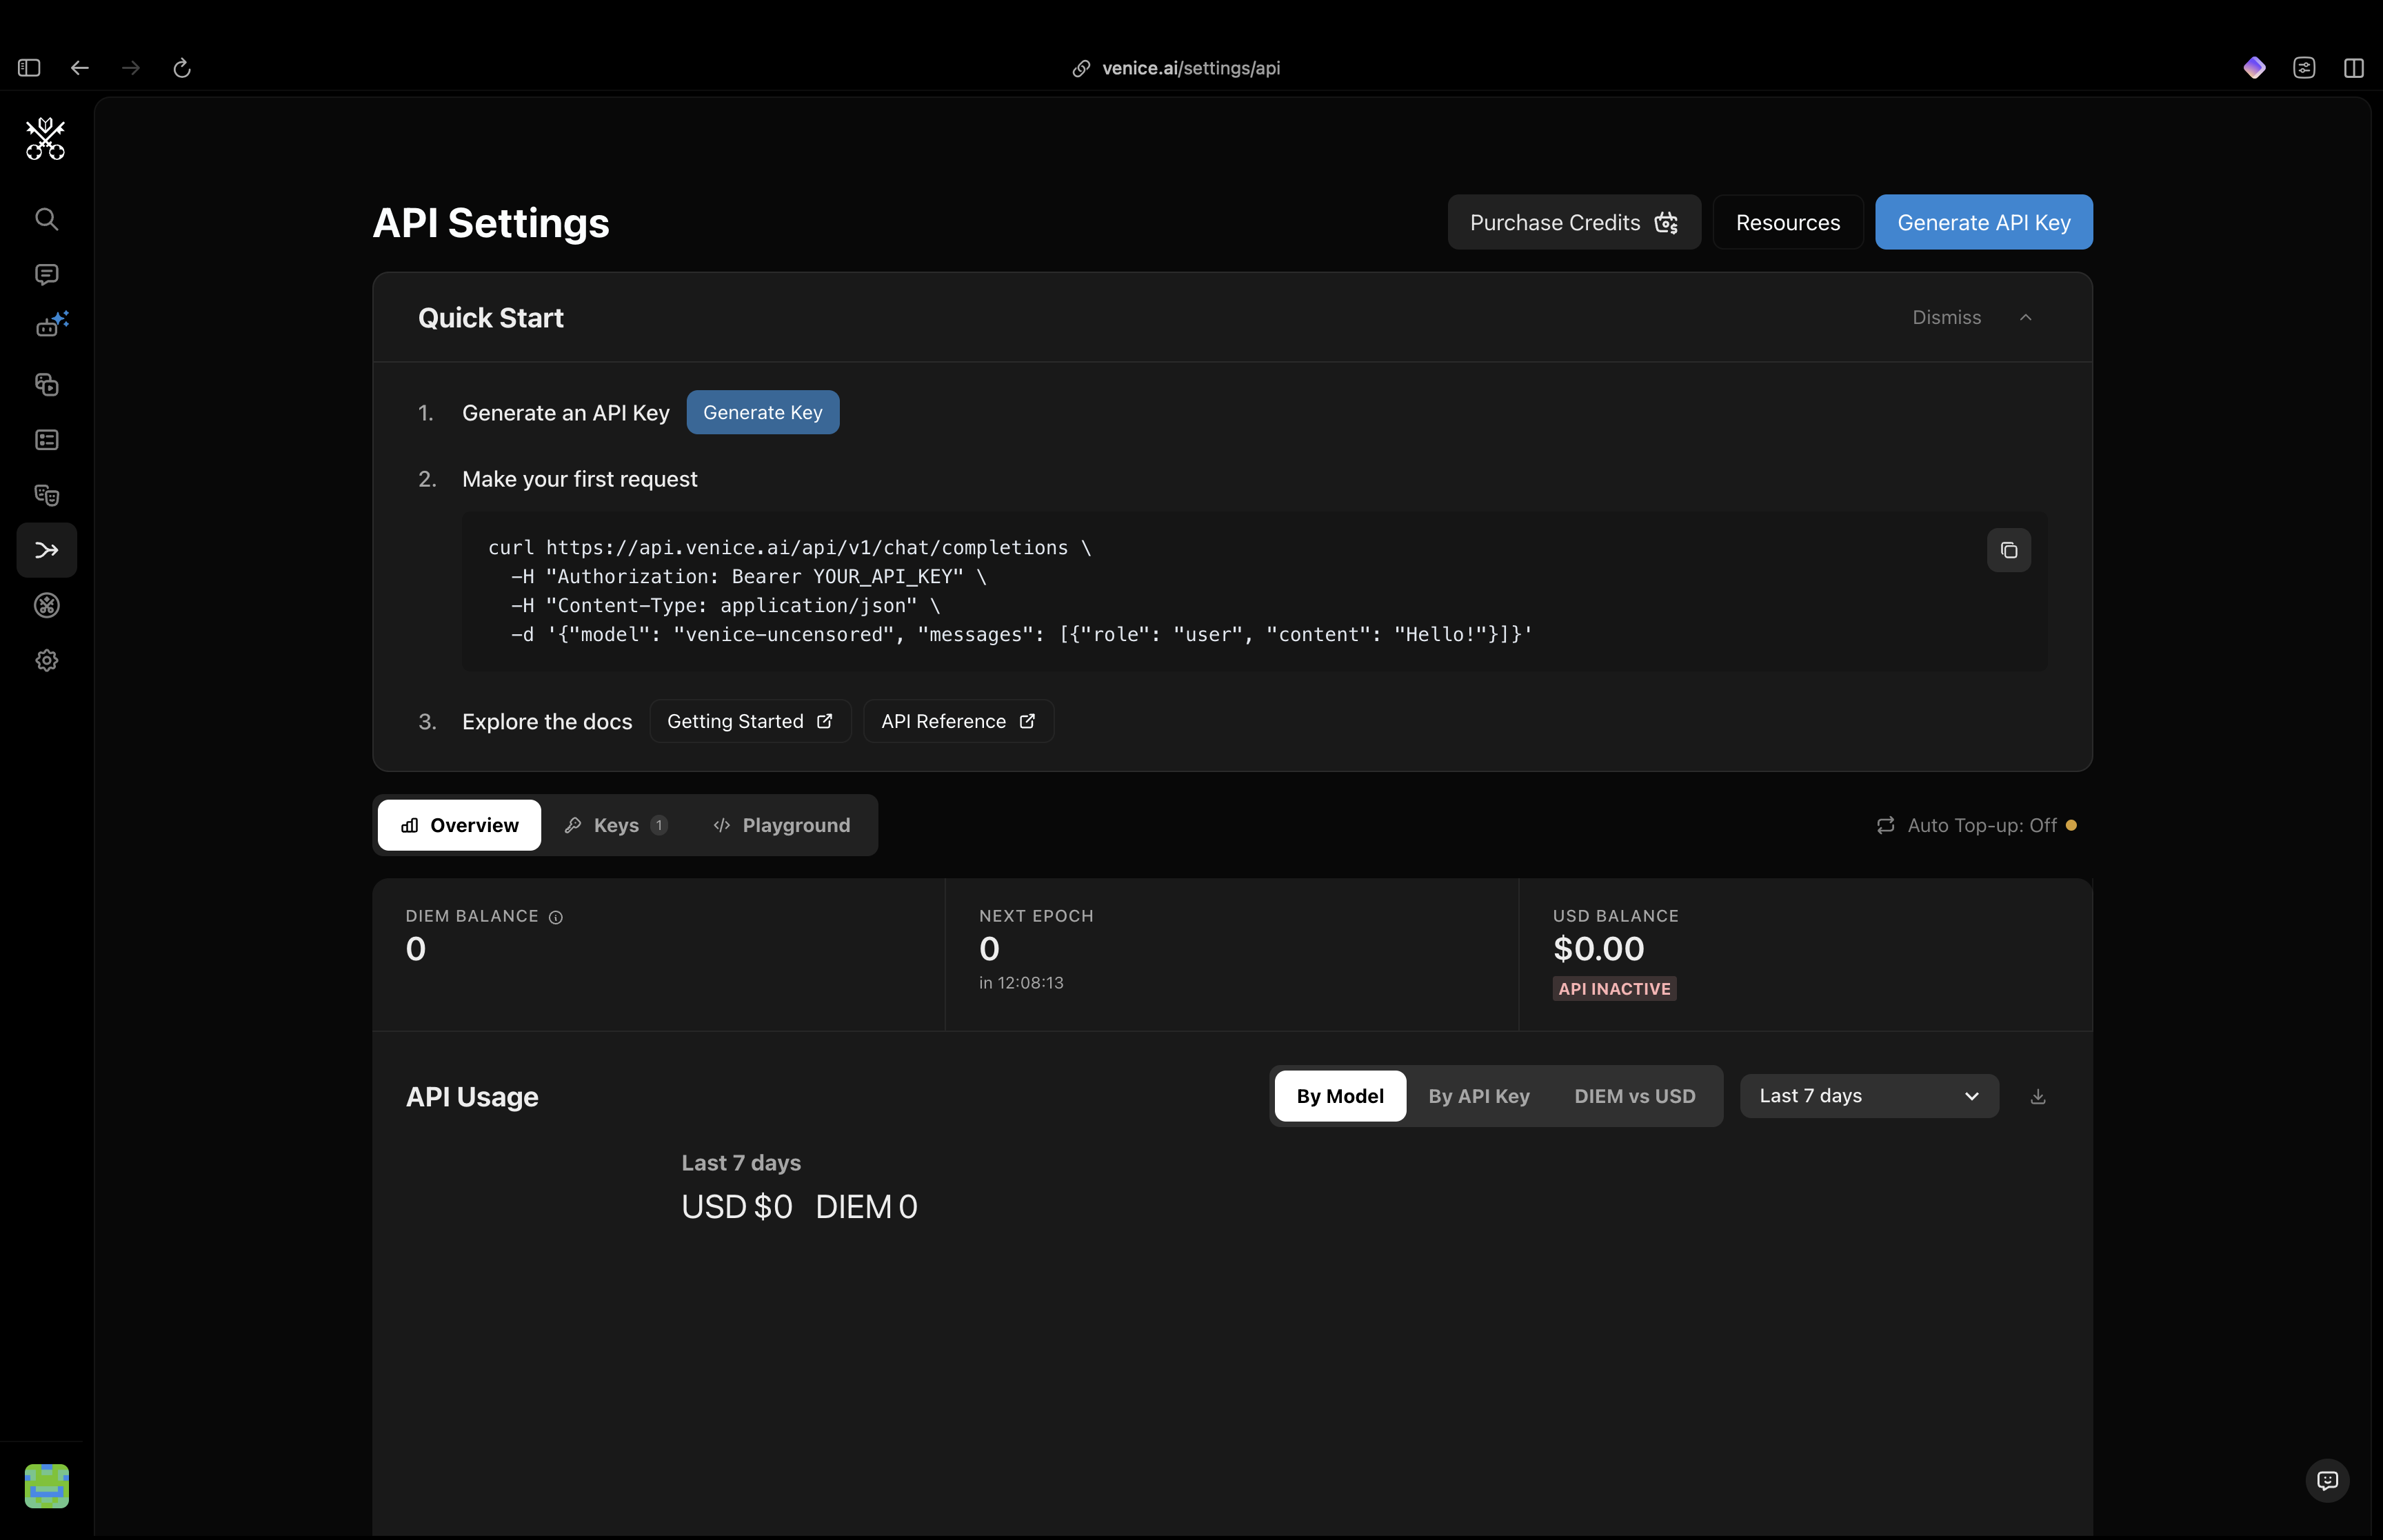Image resolution: width=2383 pixels, height=1540 pixels.
Task: Go back with the browser back arrow
Action: point(80,68)
